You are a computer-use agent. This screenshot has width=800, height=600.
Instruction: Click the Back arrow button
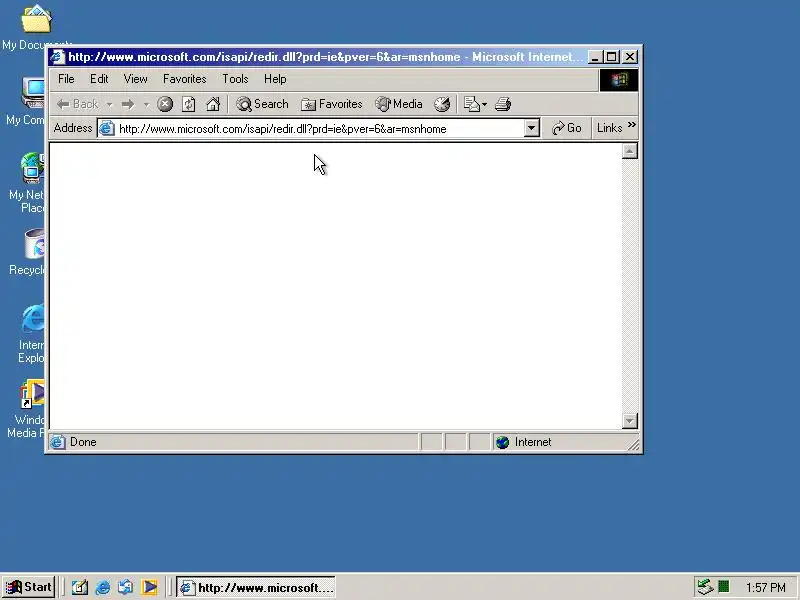[77, 104]
